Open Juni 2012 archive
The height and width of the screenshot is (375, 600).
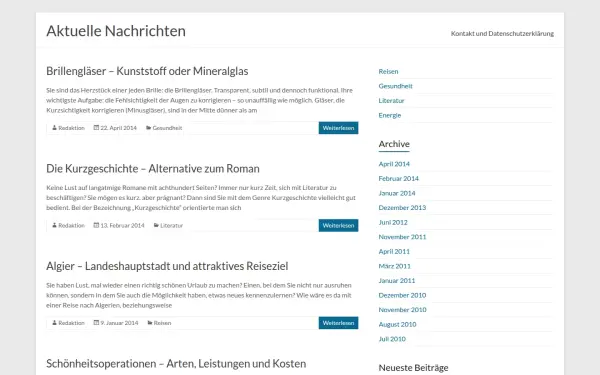[x=393, y=222]
